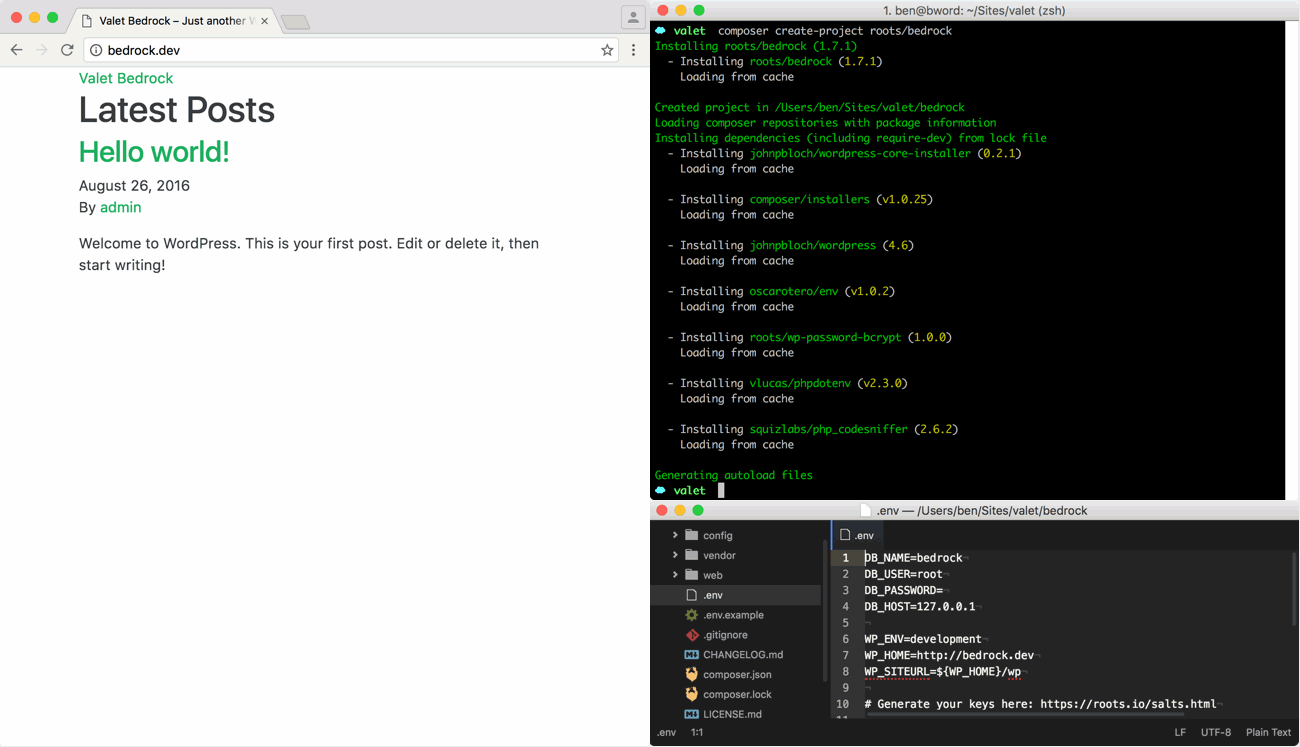1300x747 pixels.
Task: Click the roots.io/salts.html comment line
Action: pyautogui.click(x=1040, y=704)
